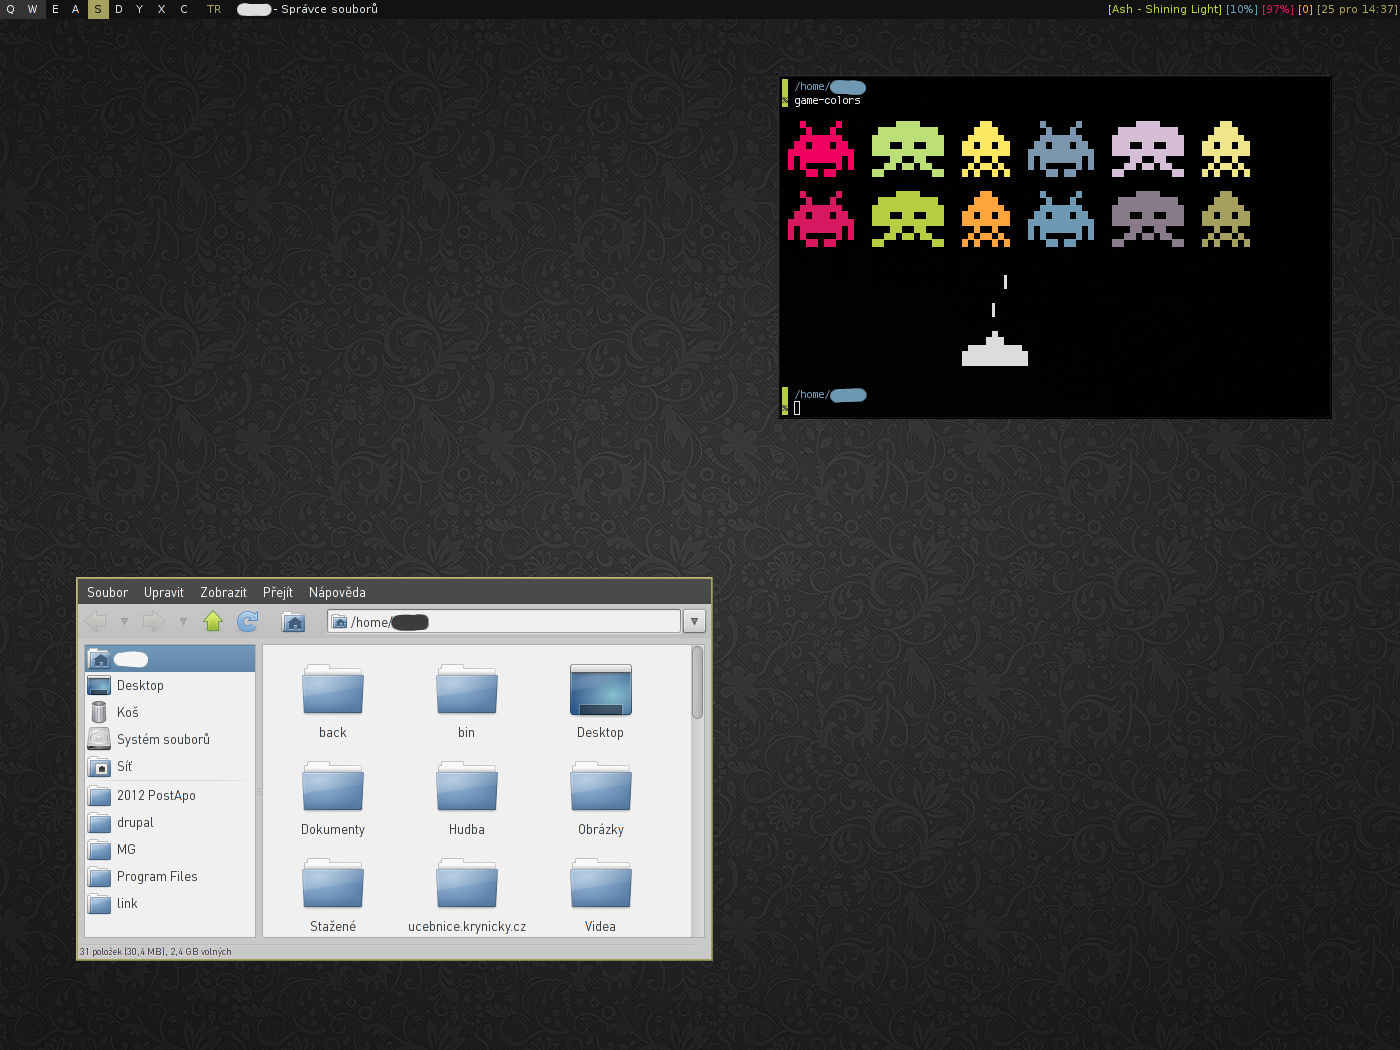Select the Videa folder icon
The image size is (1400, 1050).
(601, 883)
